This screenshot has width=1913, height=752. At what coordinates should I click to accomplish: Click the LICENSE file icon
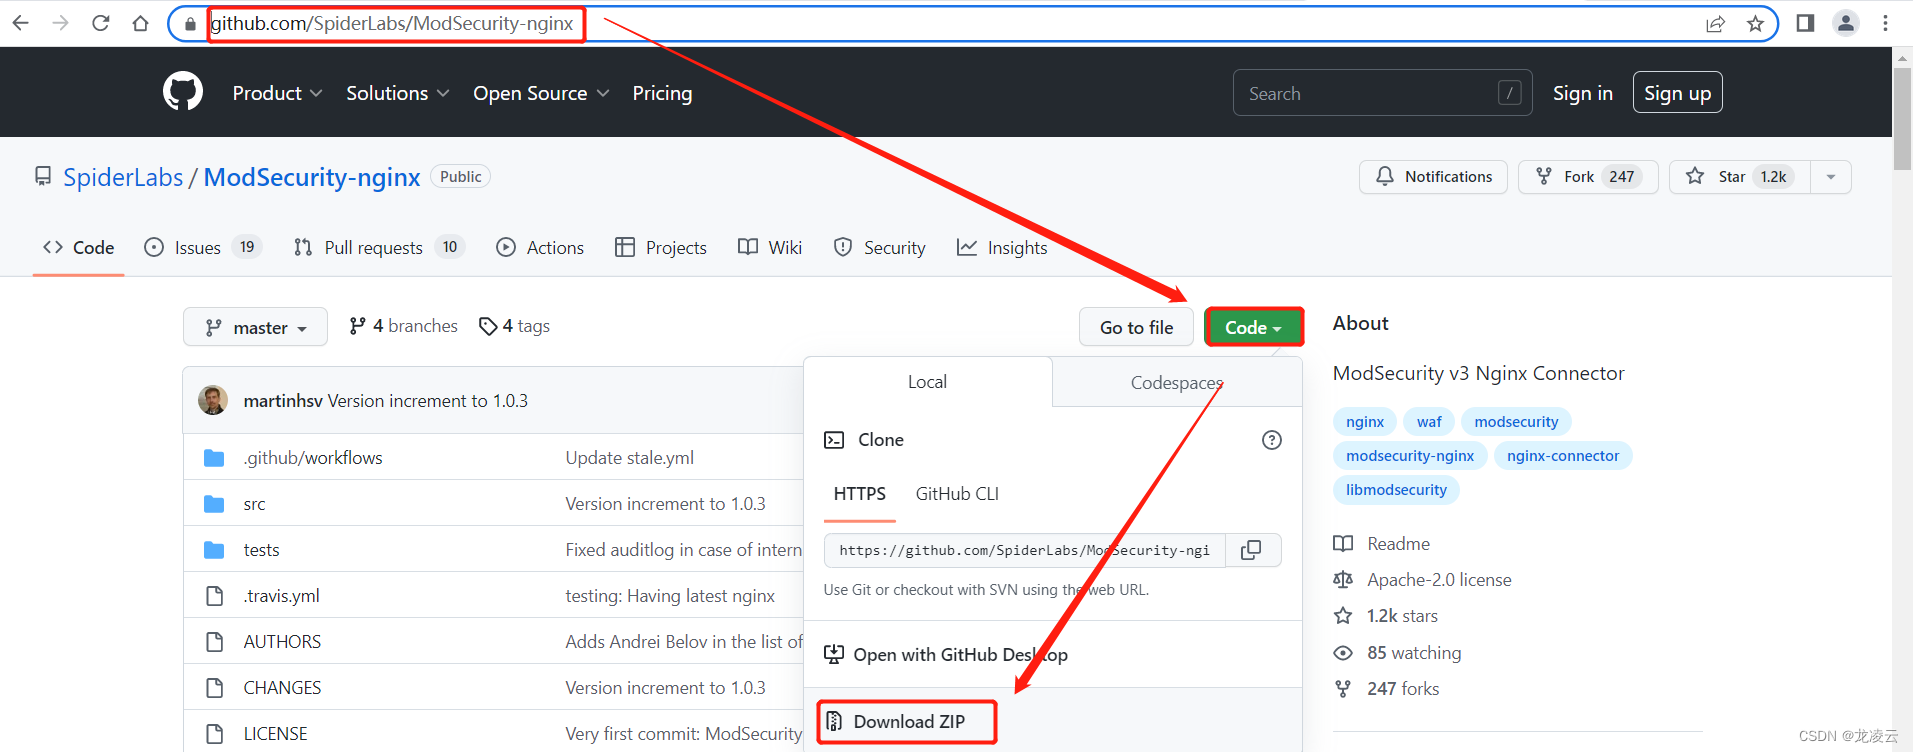click(x=214, y=734)
